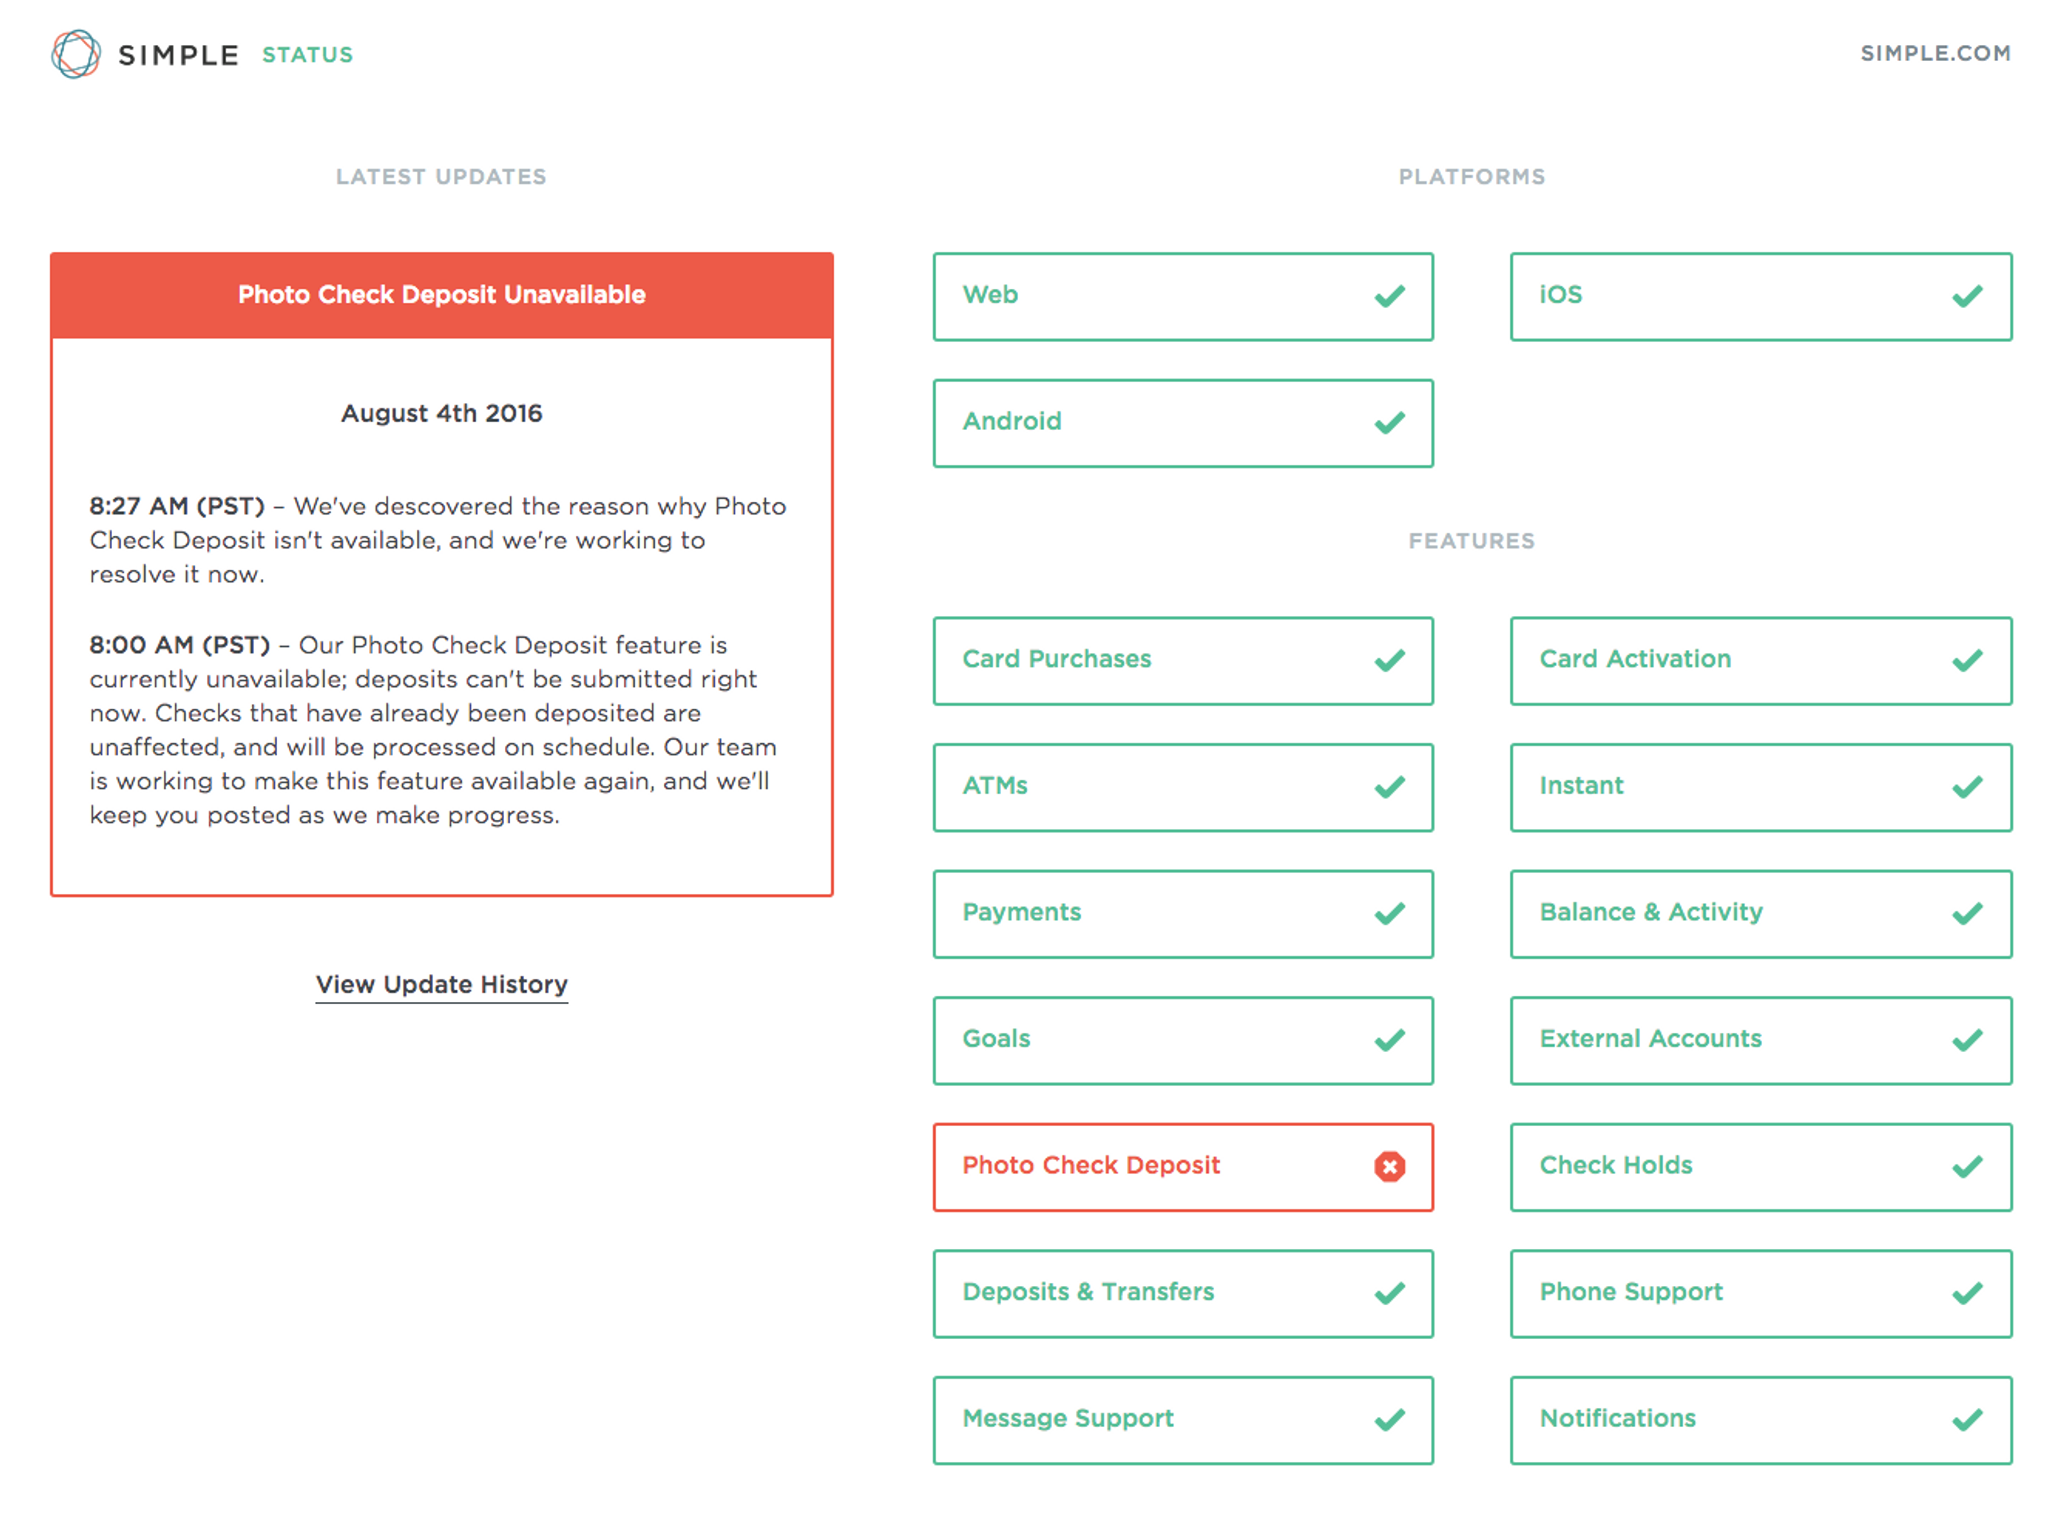Go to the SIMPLE.COM link
This screenshot has height=1517, width=2056.
1935,54
